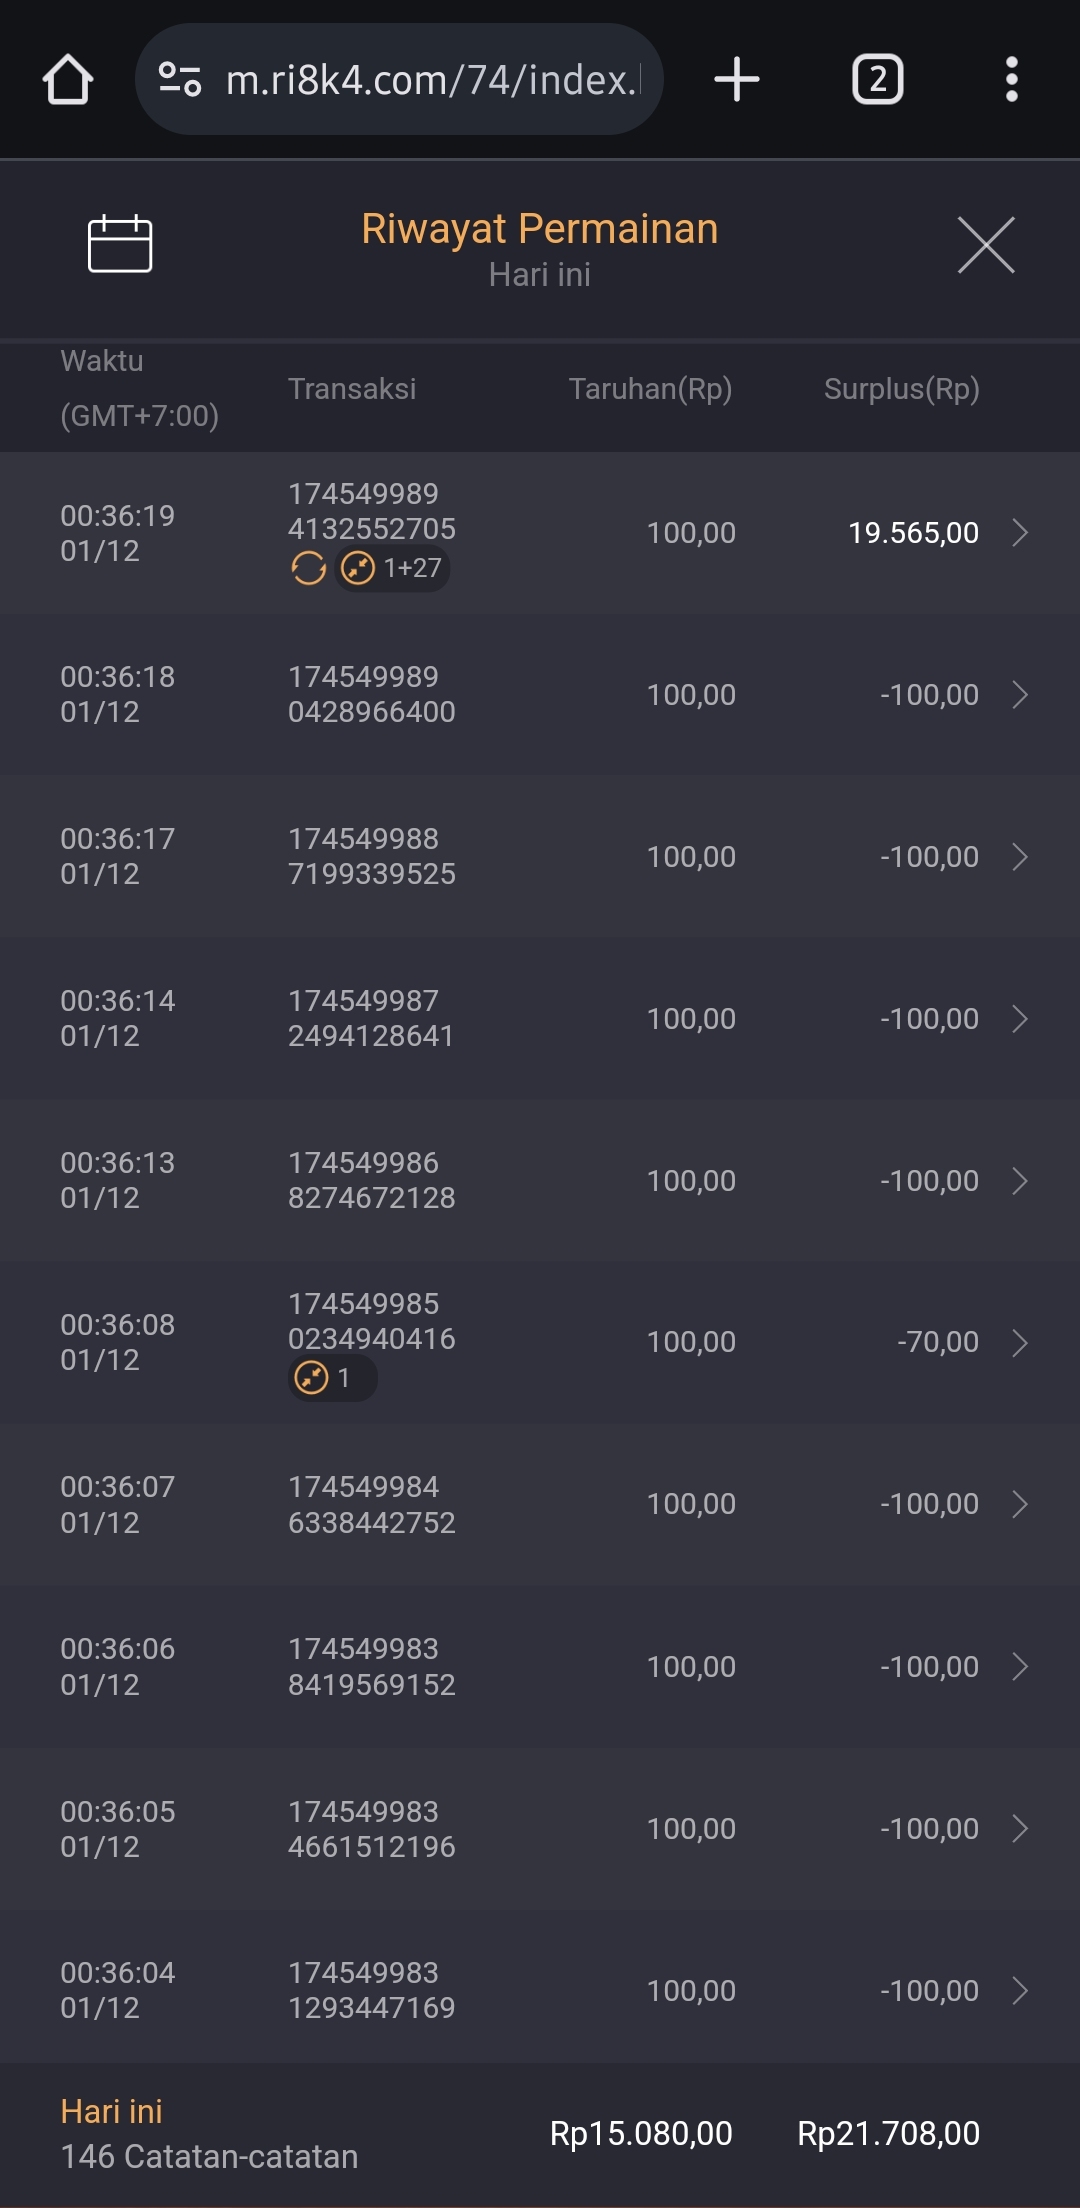
Task: Click the address bar URL field
Action: pos(430,80)
